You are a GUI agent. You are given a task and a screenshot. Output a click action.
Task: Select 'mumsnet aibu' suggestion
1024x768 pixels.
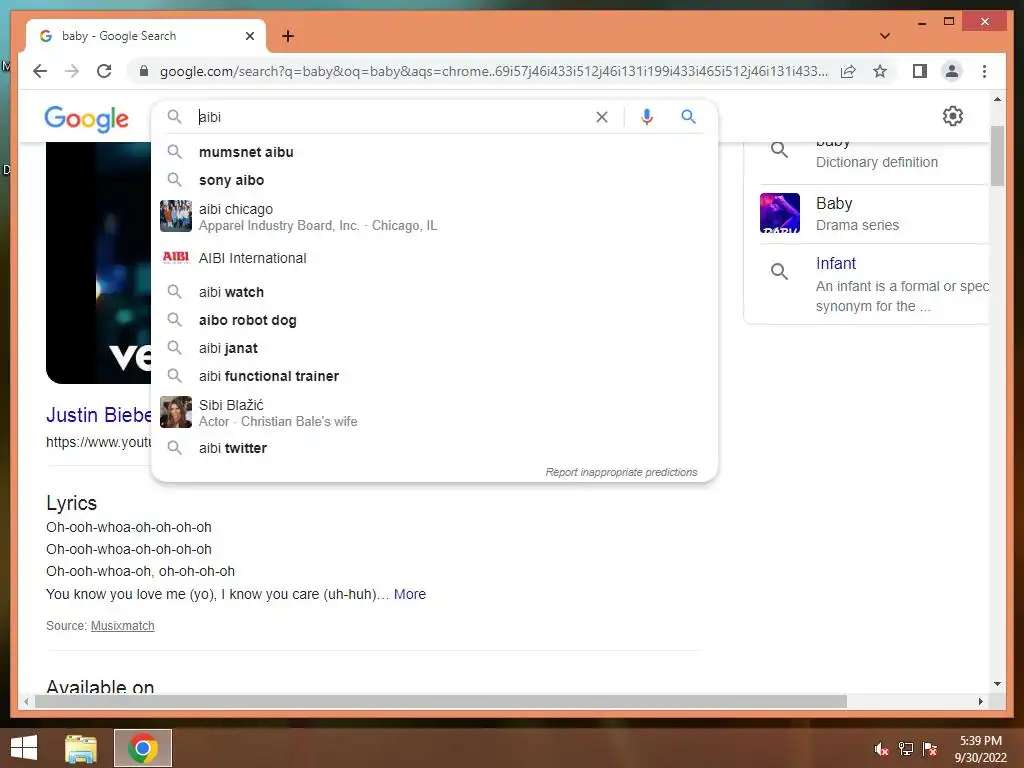coord(434,152)
